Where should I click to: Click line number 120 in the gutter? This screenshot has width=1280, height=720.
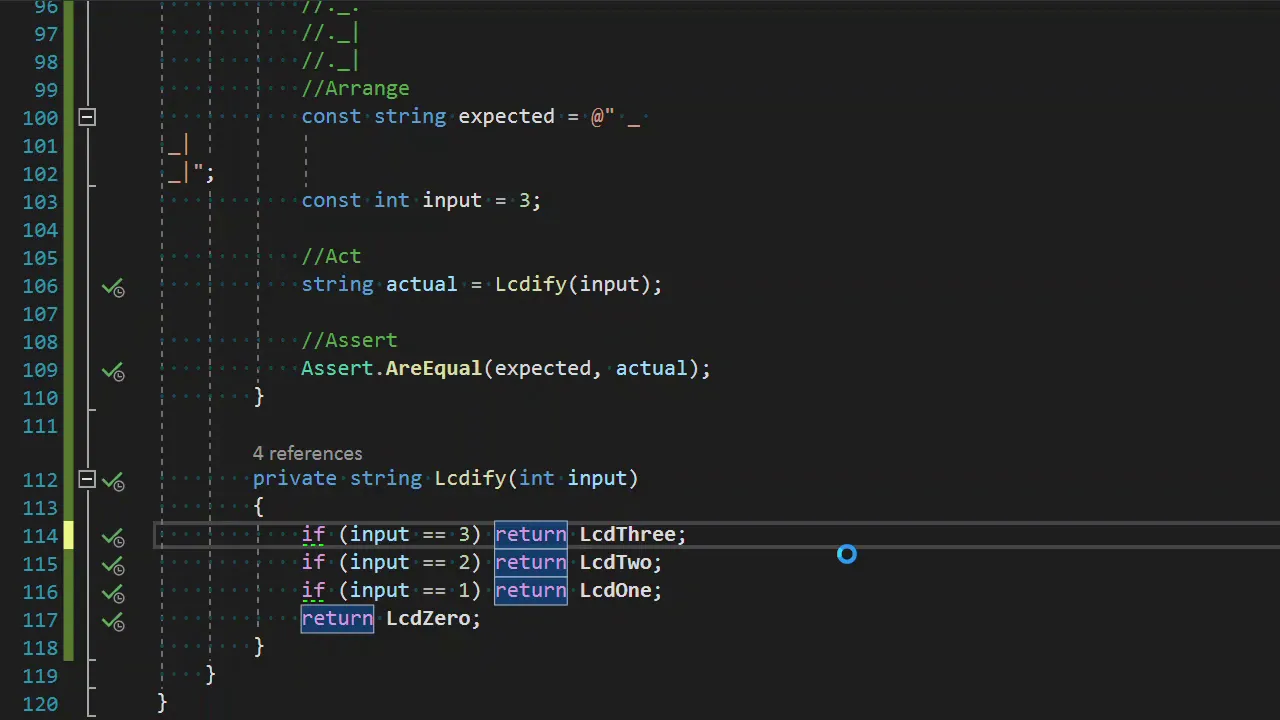pyautogui.click(x=40, y=703)
